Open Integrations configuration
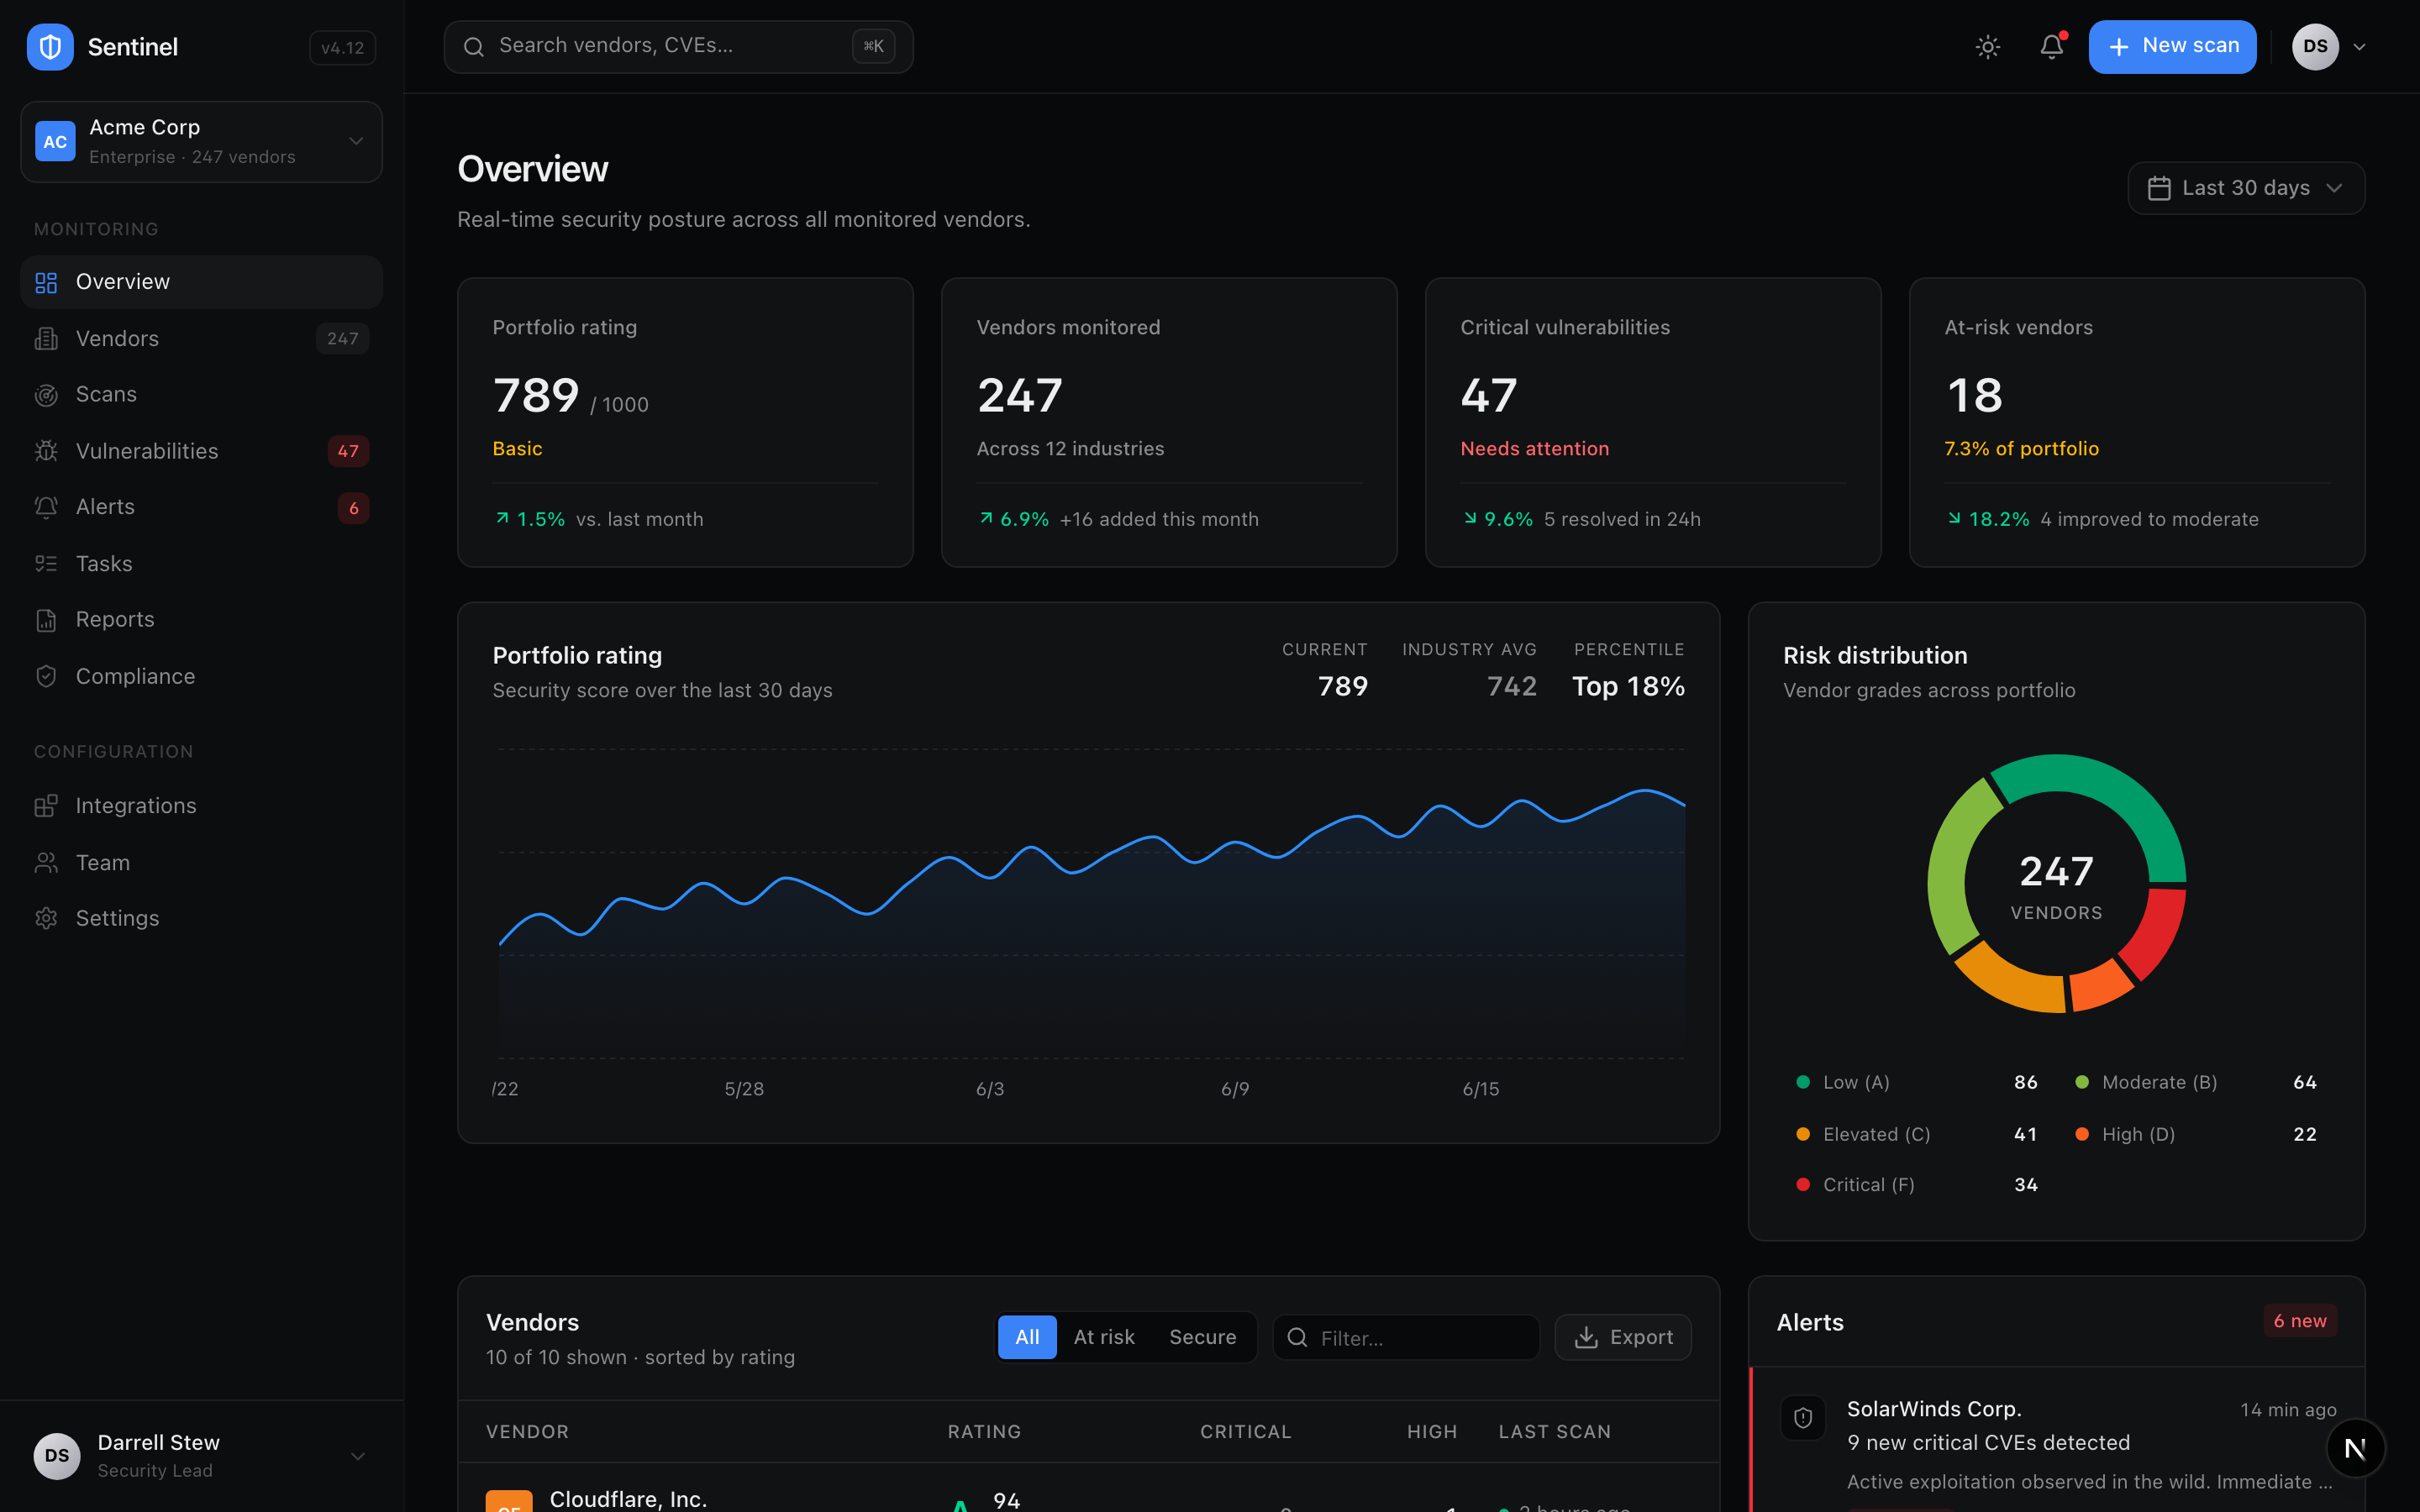The image size is (2420, 1512). tap(201, 806)
